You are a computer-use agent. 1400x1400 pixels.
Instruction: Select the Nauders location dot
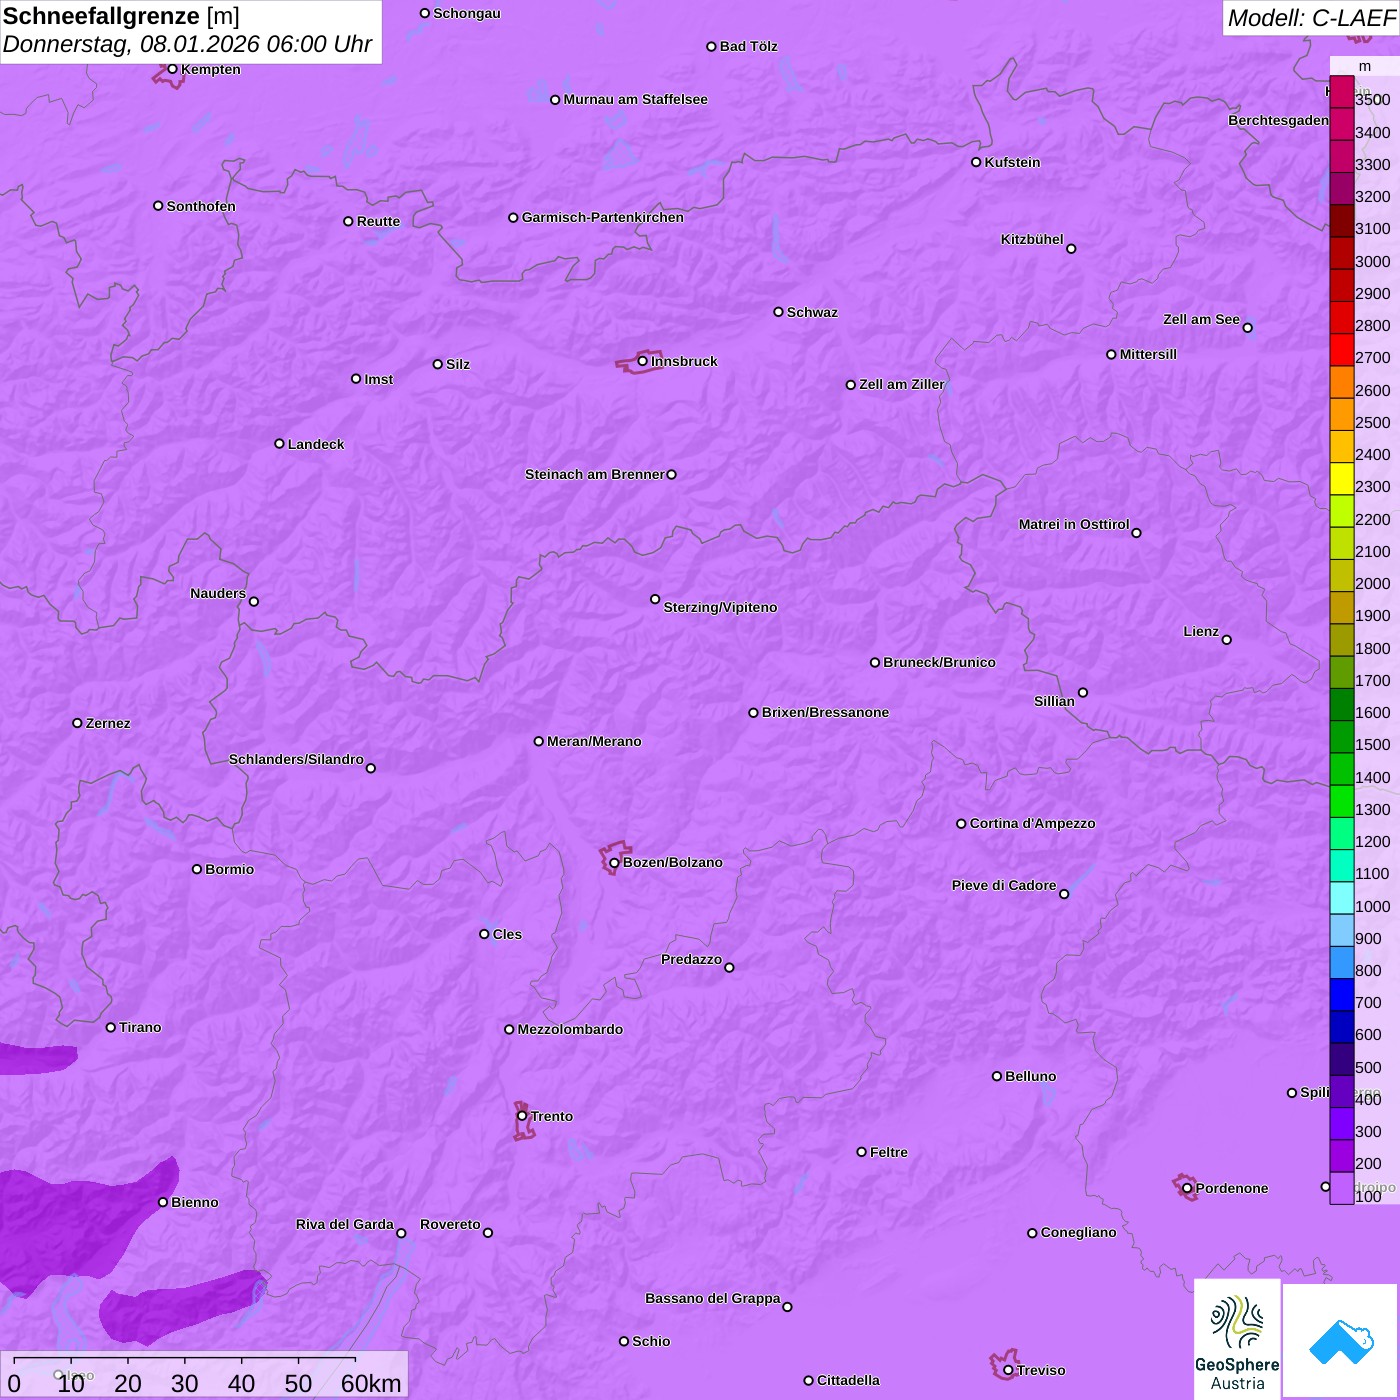254,602
